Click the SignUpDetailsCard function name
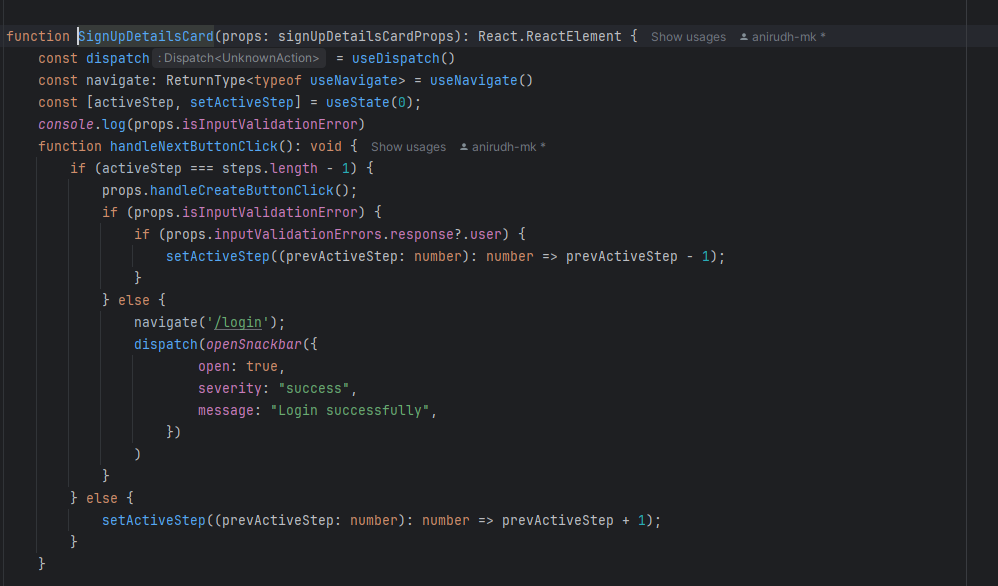998x586 pixels. [146, 36]
